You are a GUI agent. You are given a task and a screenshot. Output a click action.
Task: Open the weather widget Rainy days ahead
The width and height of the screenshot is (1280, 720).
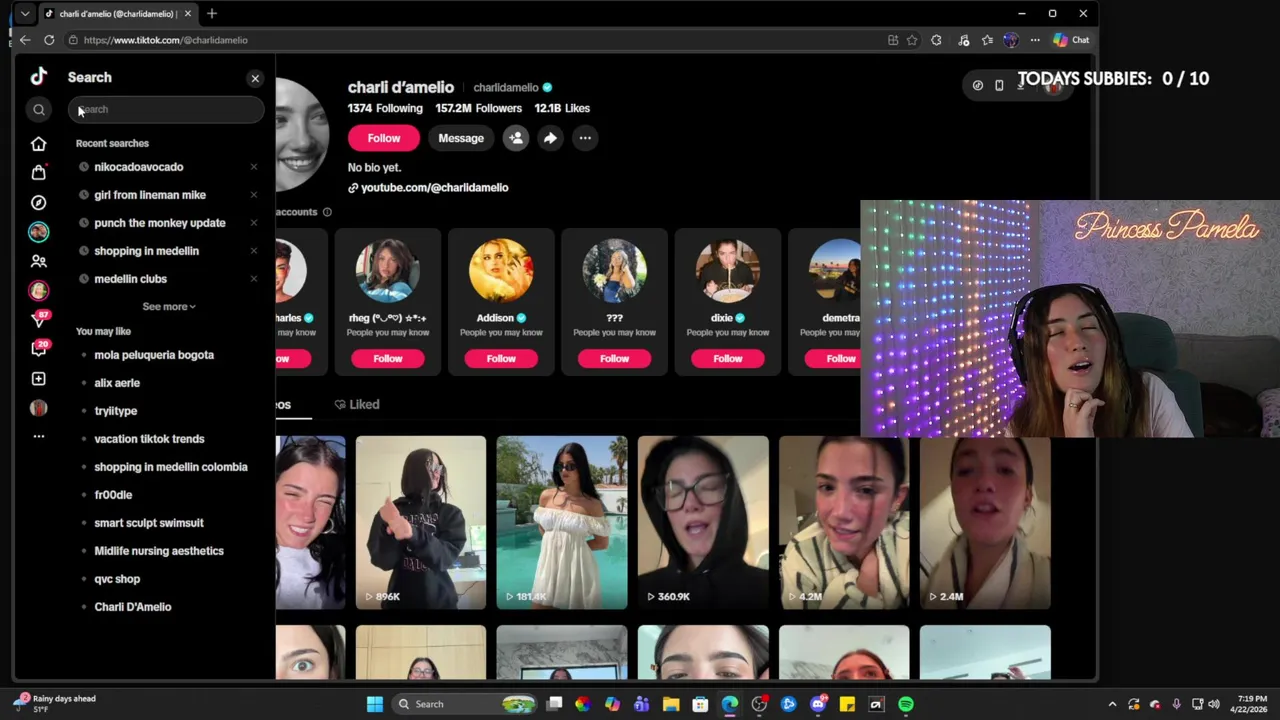pyautogui.click(x=55, y=703)
